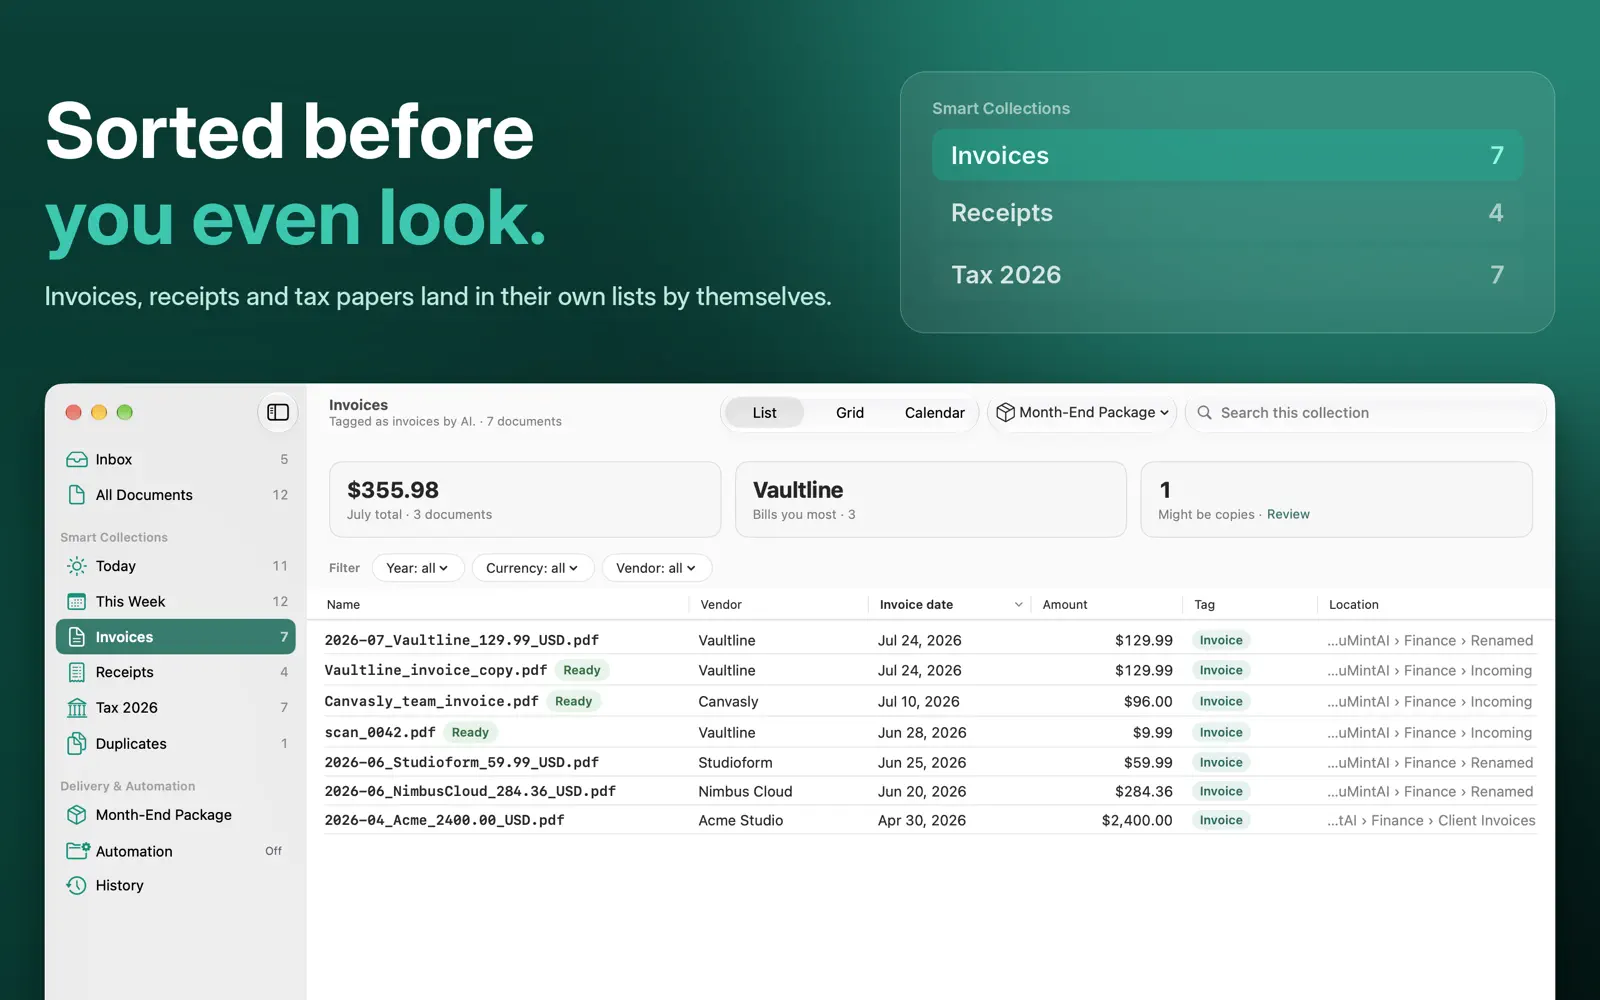This screenshot has height=1000, width=1600.
Task: Click the Inbox tray icon
Action: [x=77, y=460]
